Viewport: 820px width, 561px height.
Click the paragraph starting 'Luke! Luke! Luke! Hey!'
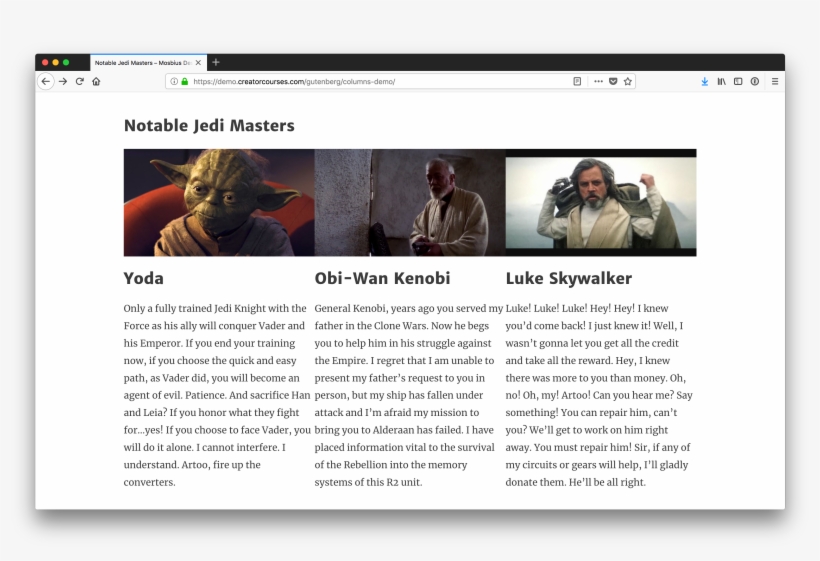coord(599,395)
